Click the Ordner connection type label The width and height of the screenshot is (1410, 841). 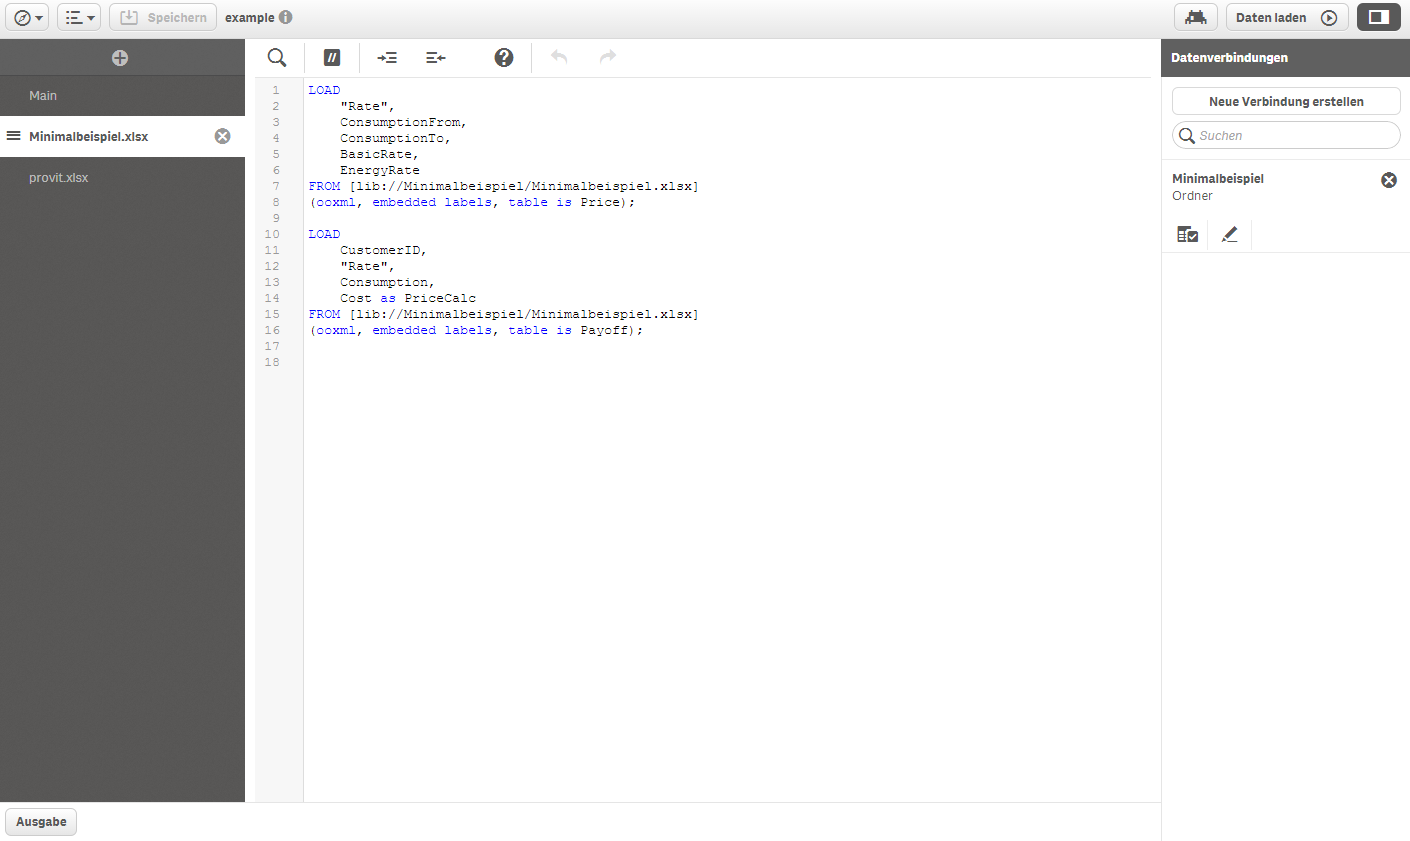click(x=1192, y=196)
